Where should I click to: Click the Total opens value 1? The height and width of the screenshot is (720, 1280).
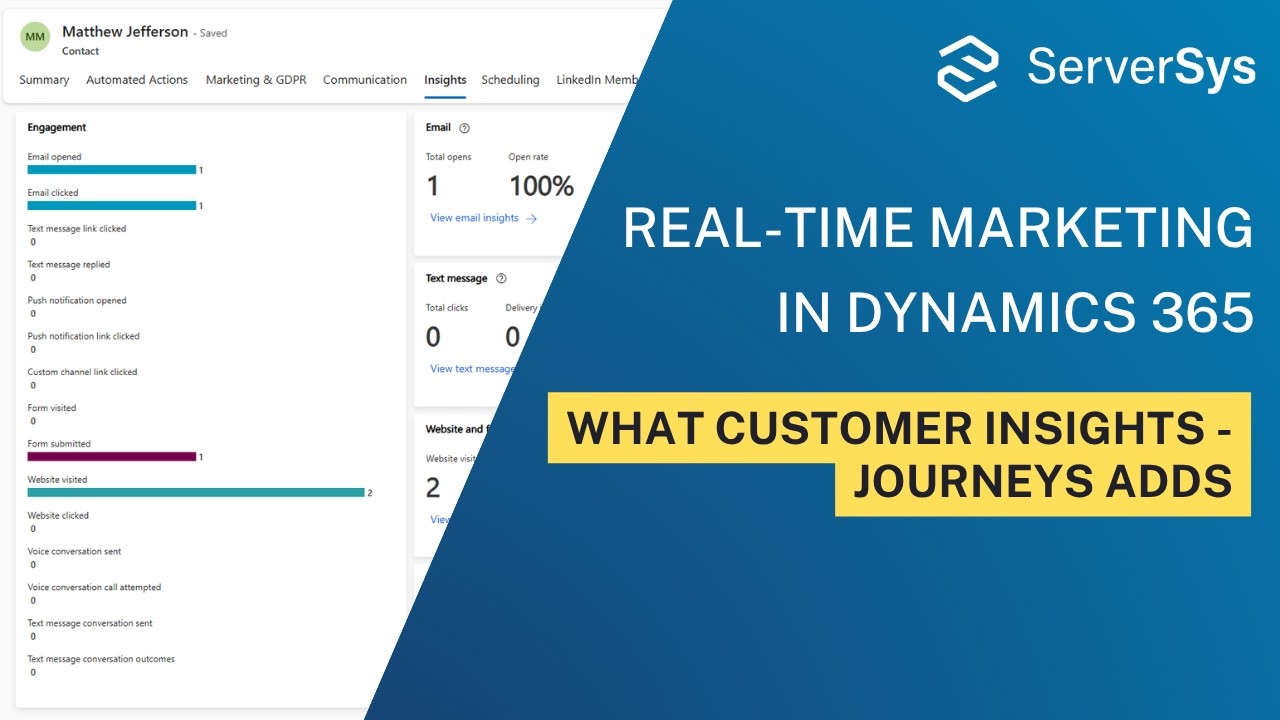(433, 186)
